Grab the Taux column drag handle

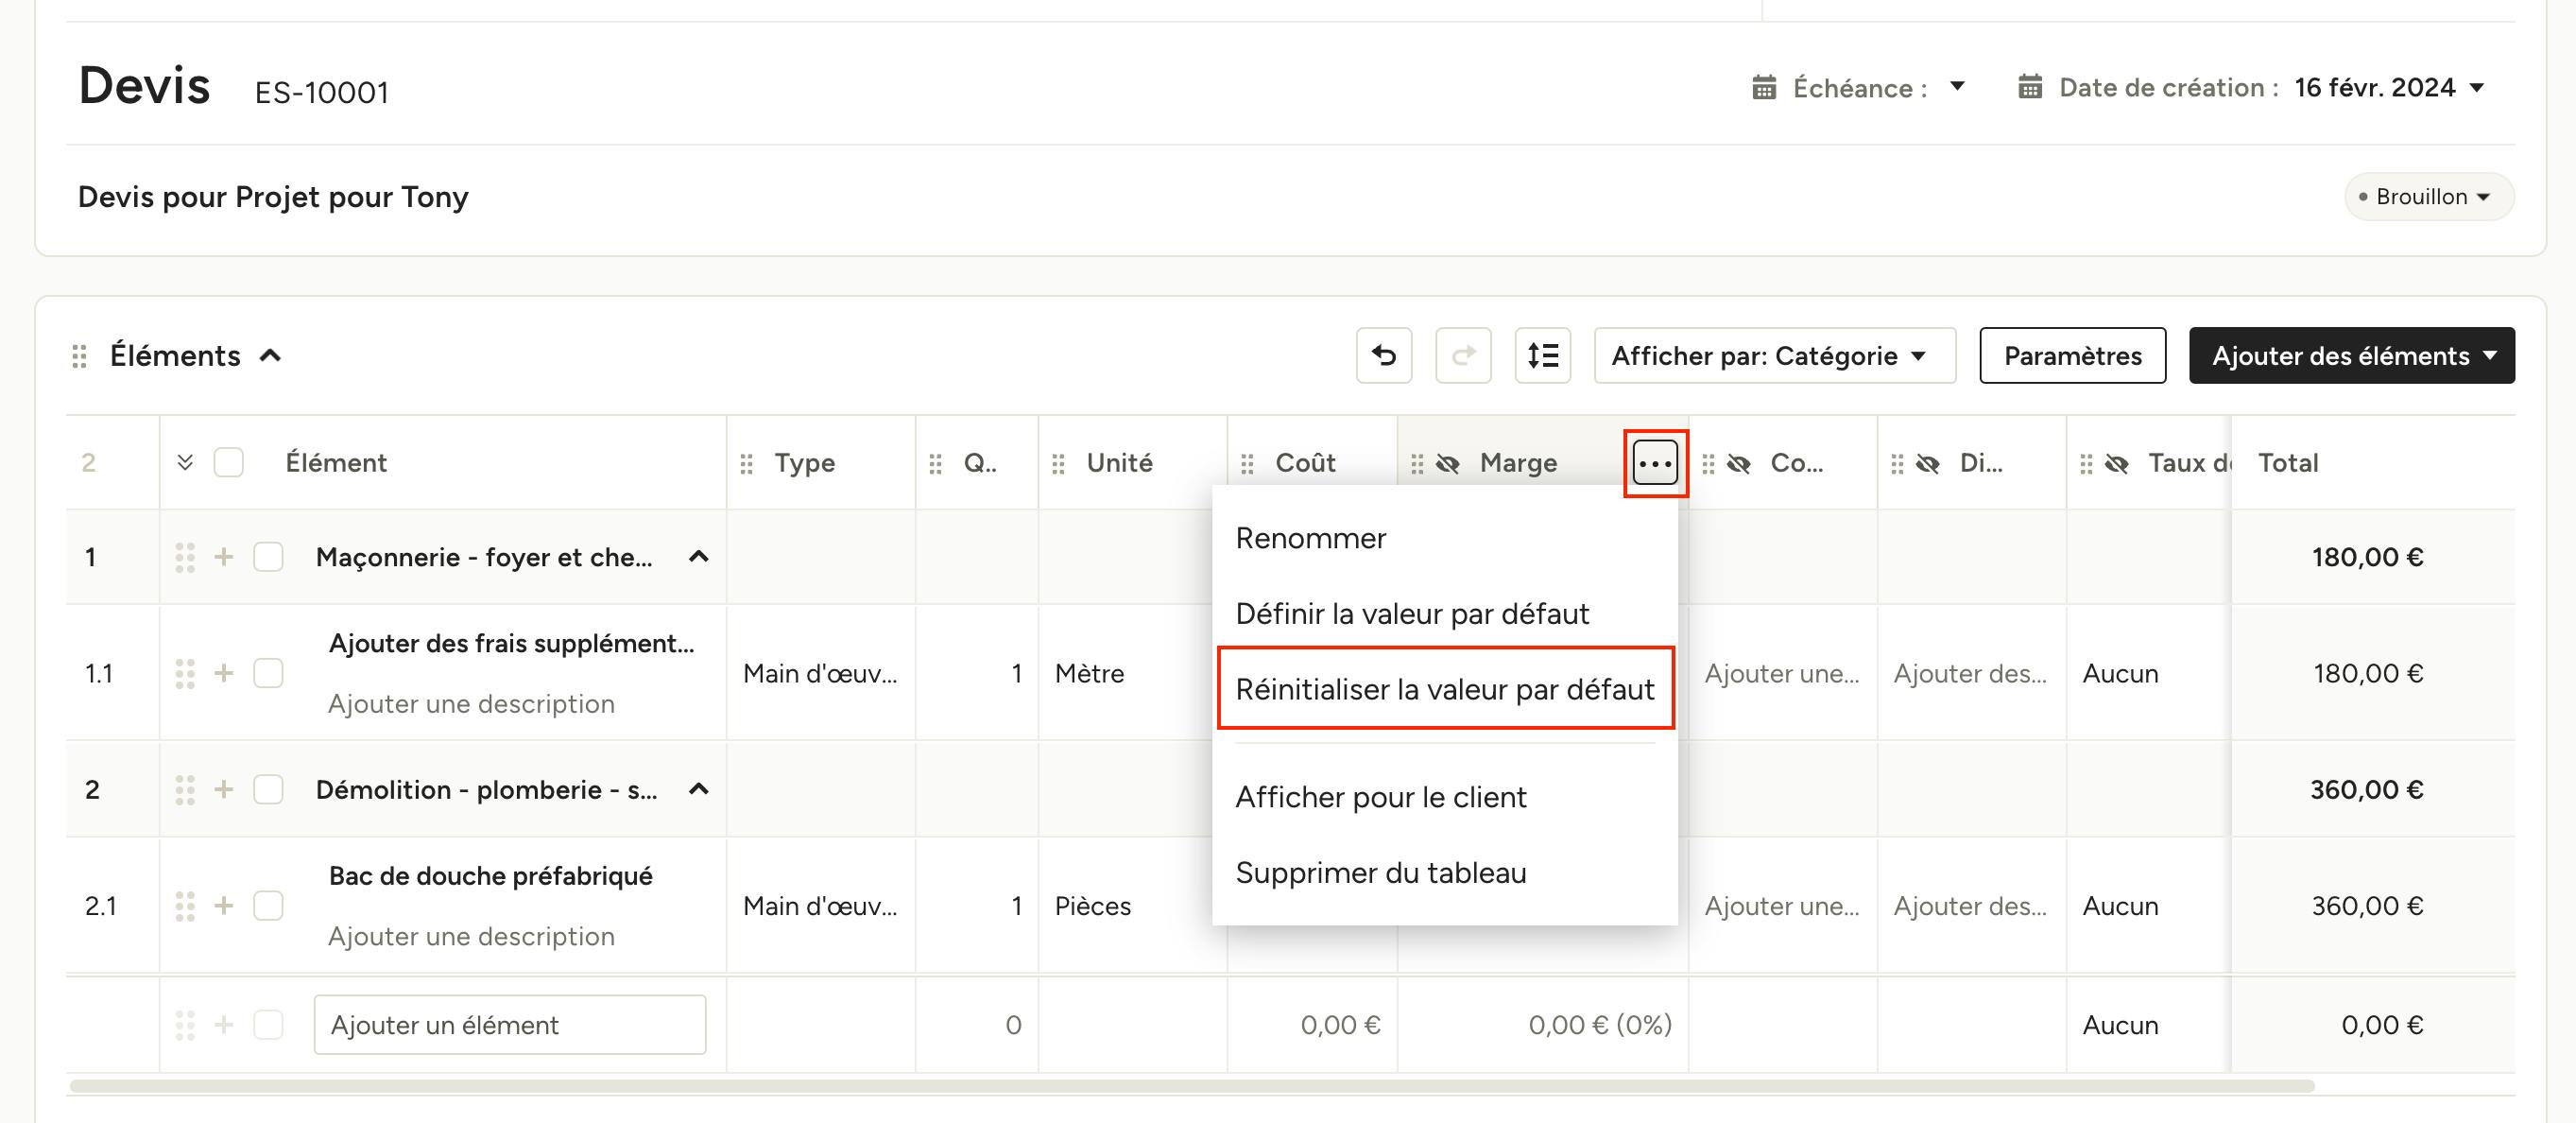[2086, 463]
